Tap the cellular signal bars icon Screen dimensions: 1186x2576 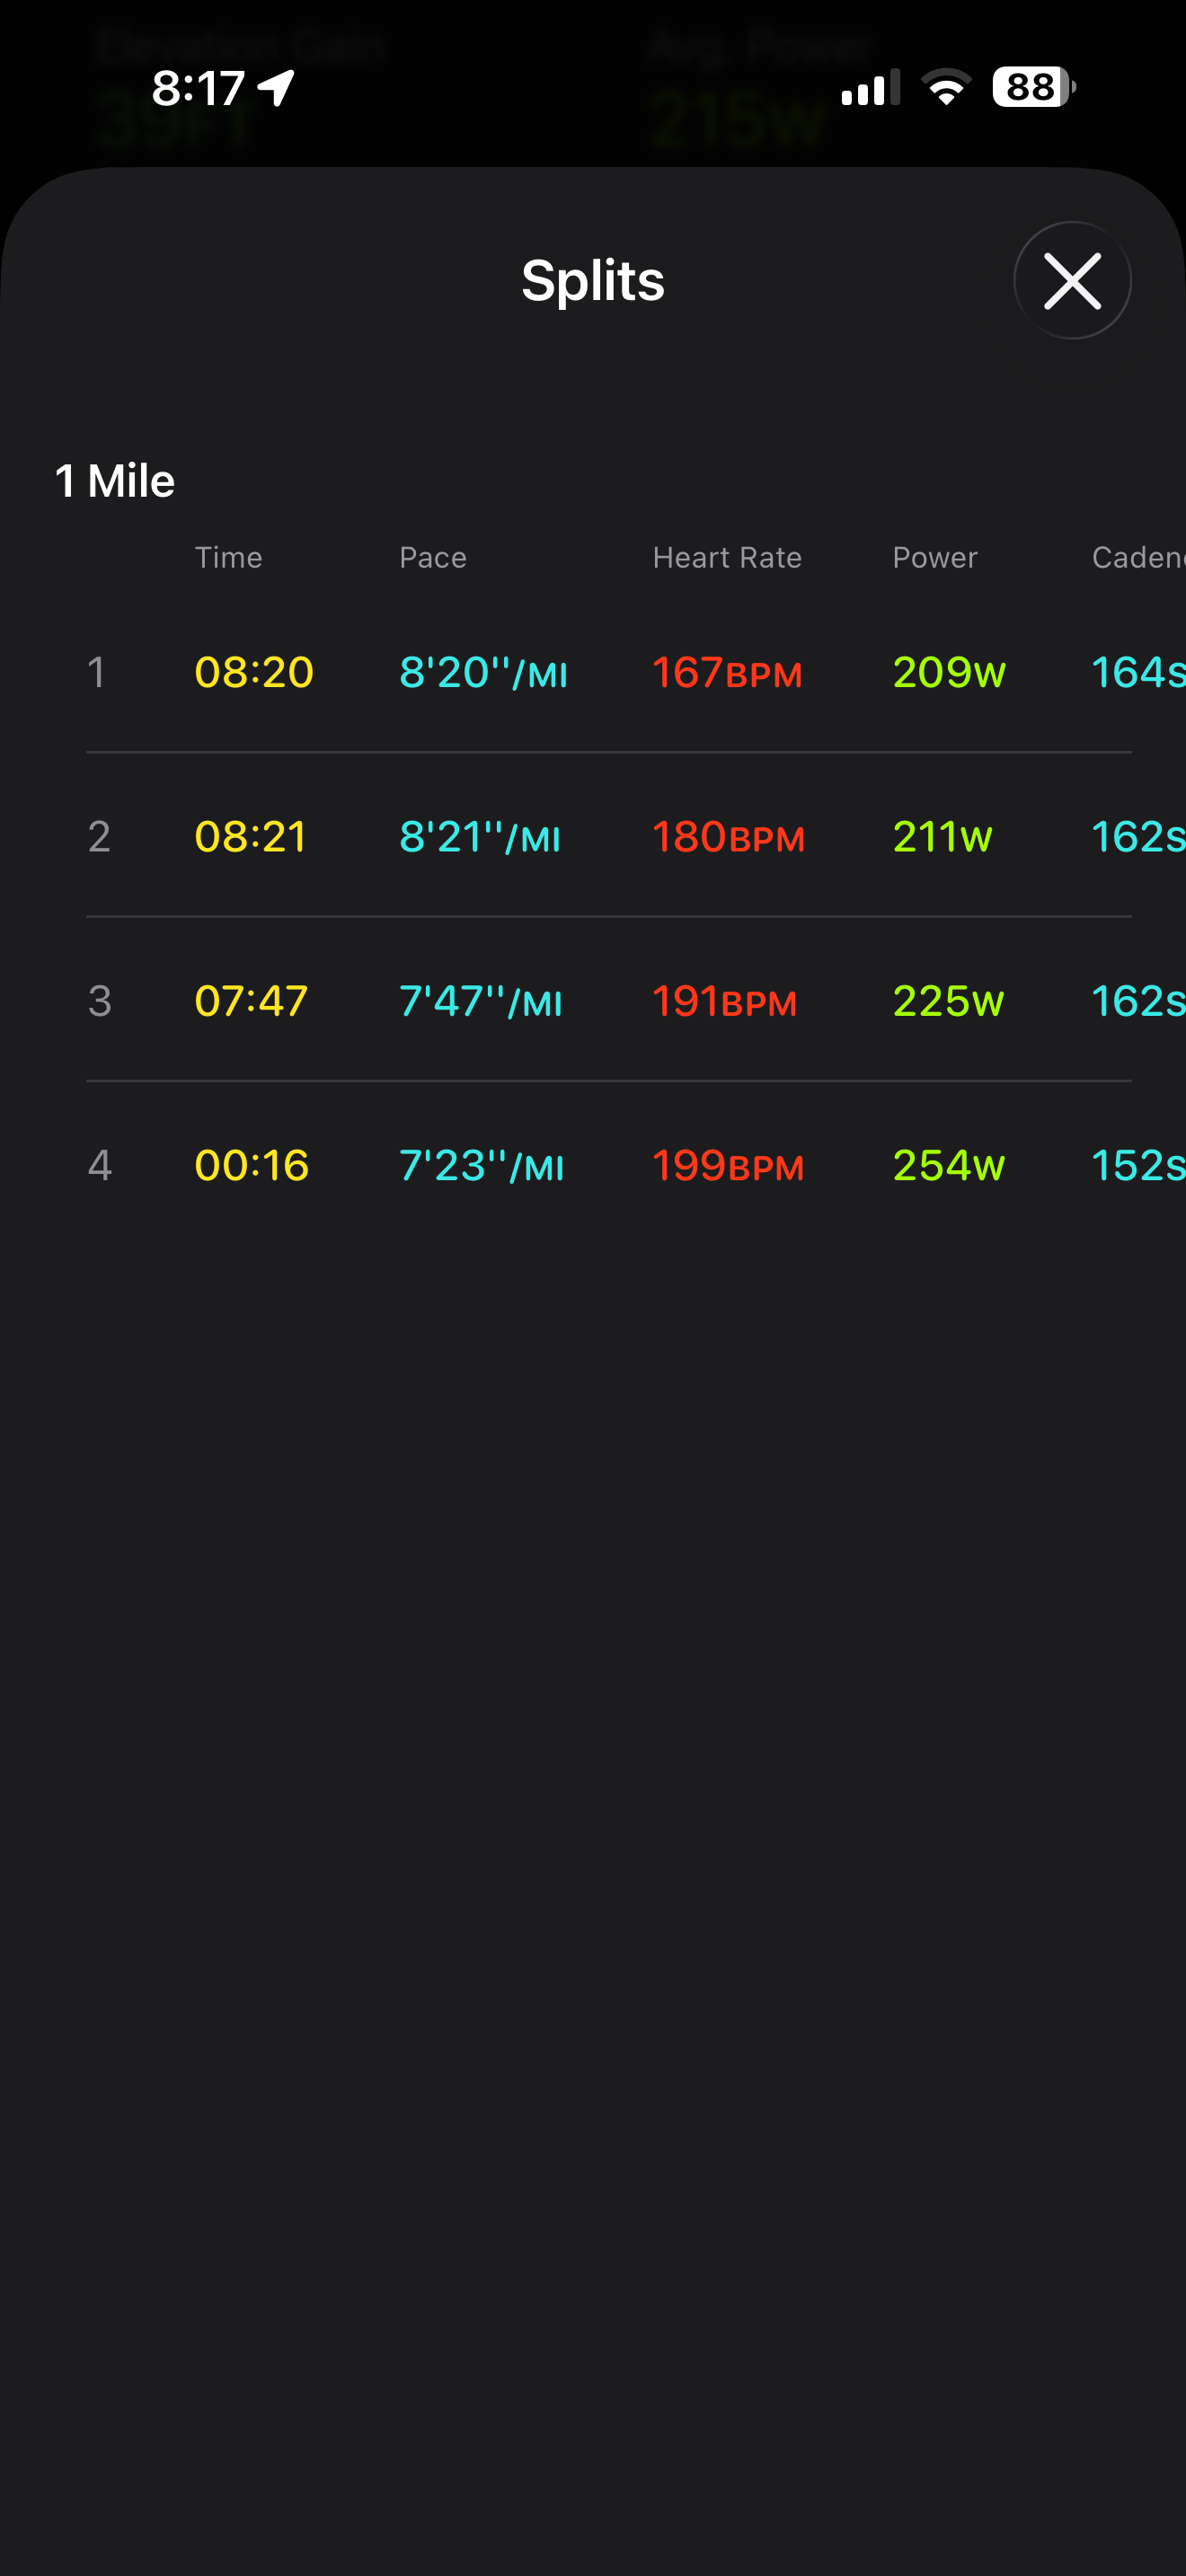pyautogui.click(x=870, y=87)
